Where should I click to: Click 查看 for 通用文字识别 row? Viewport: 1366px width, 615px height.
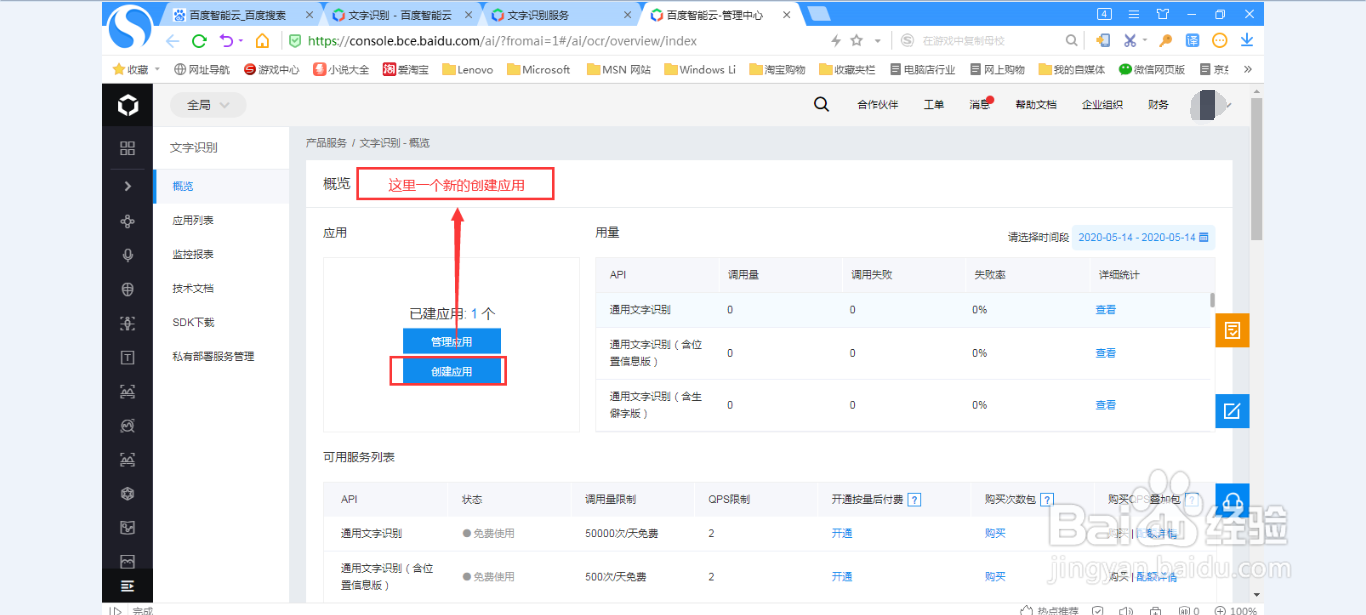tap(1105, 310)
